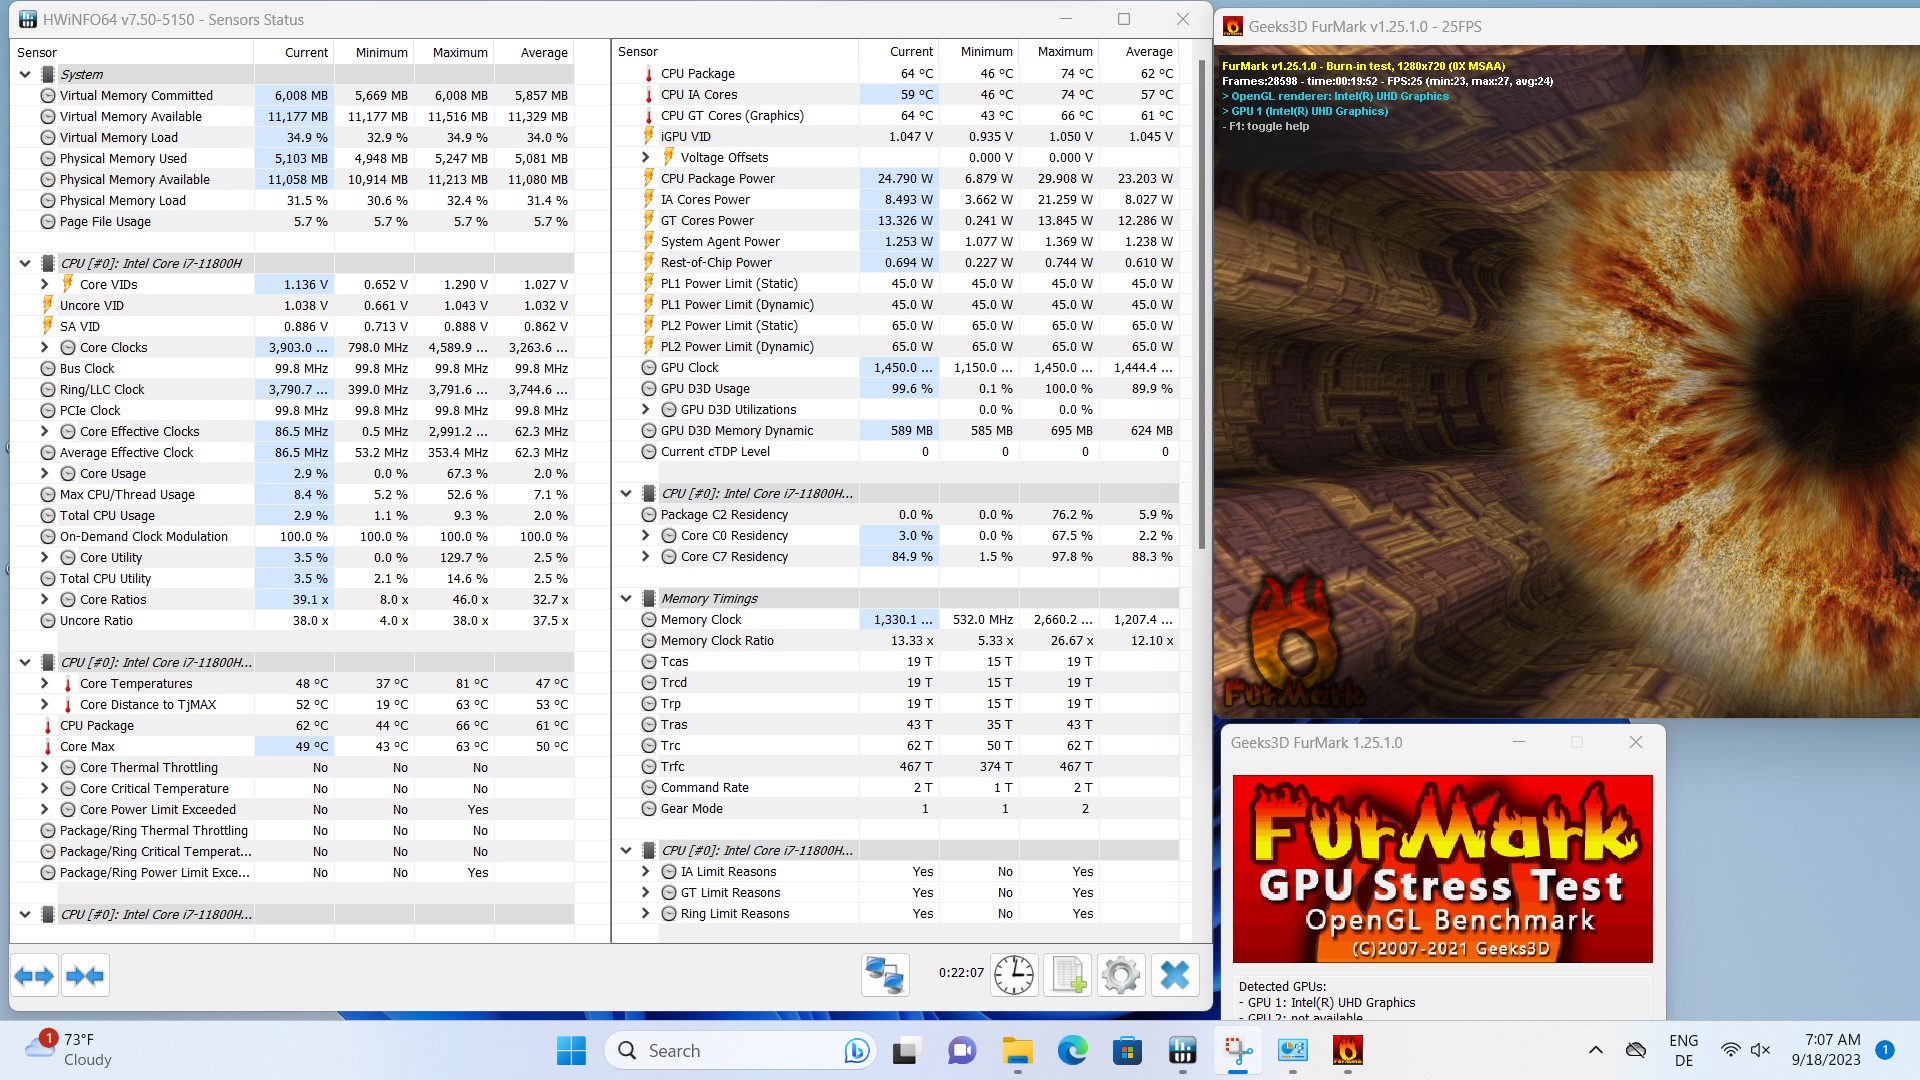Select the Virtual Memory Committed row
The width and height of the screenshot is (1920, 1080).
click(x=292, y=95)
